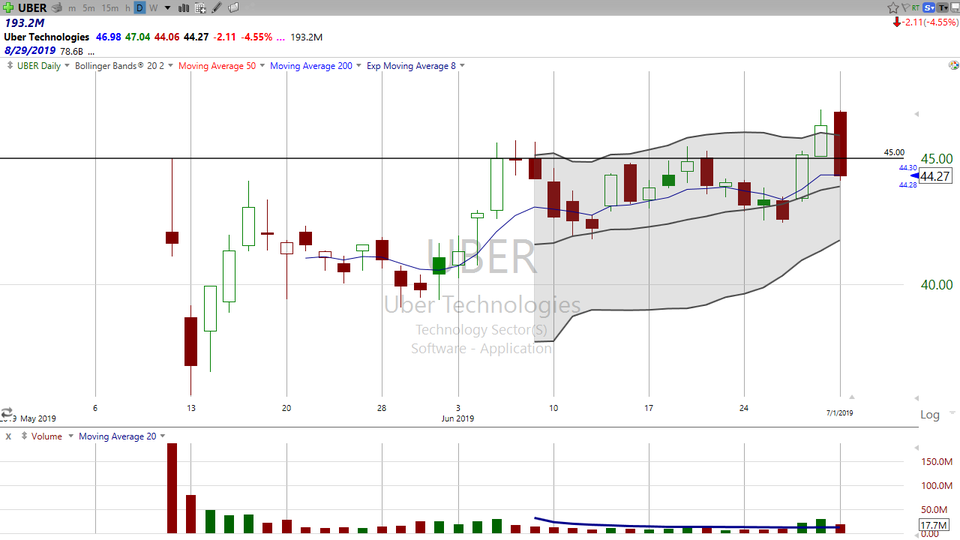Screen dimensions: 960x540
Task: Click the 44.27 current price box
Action: point(935,176)
